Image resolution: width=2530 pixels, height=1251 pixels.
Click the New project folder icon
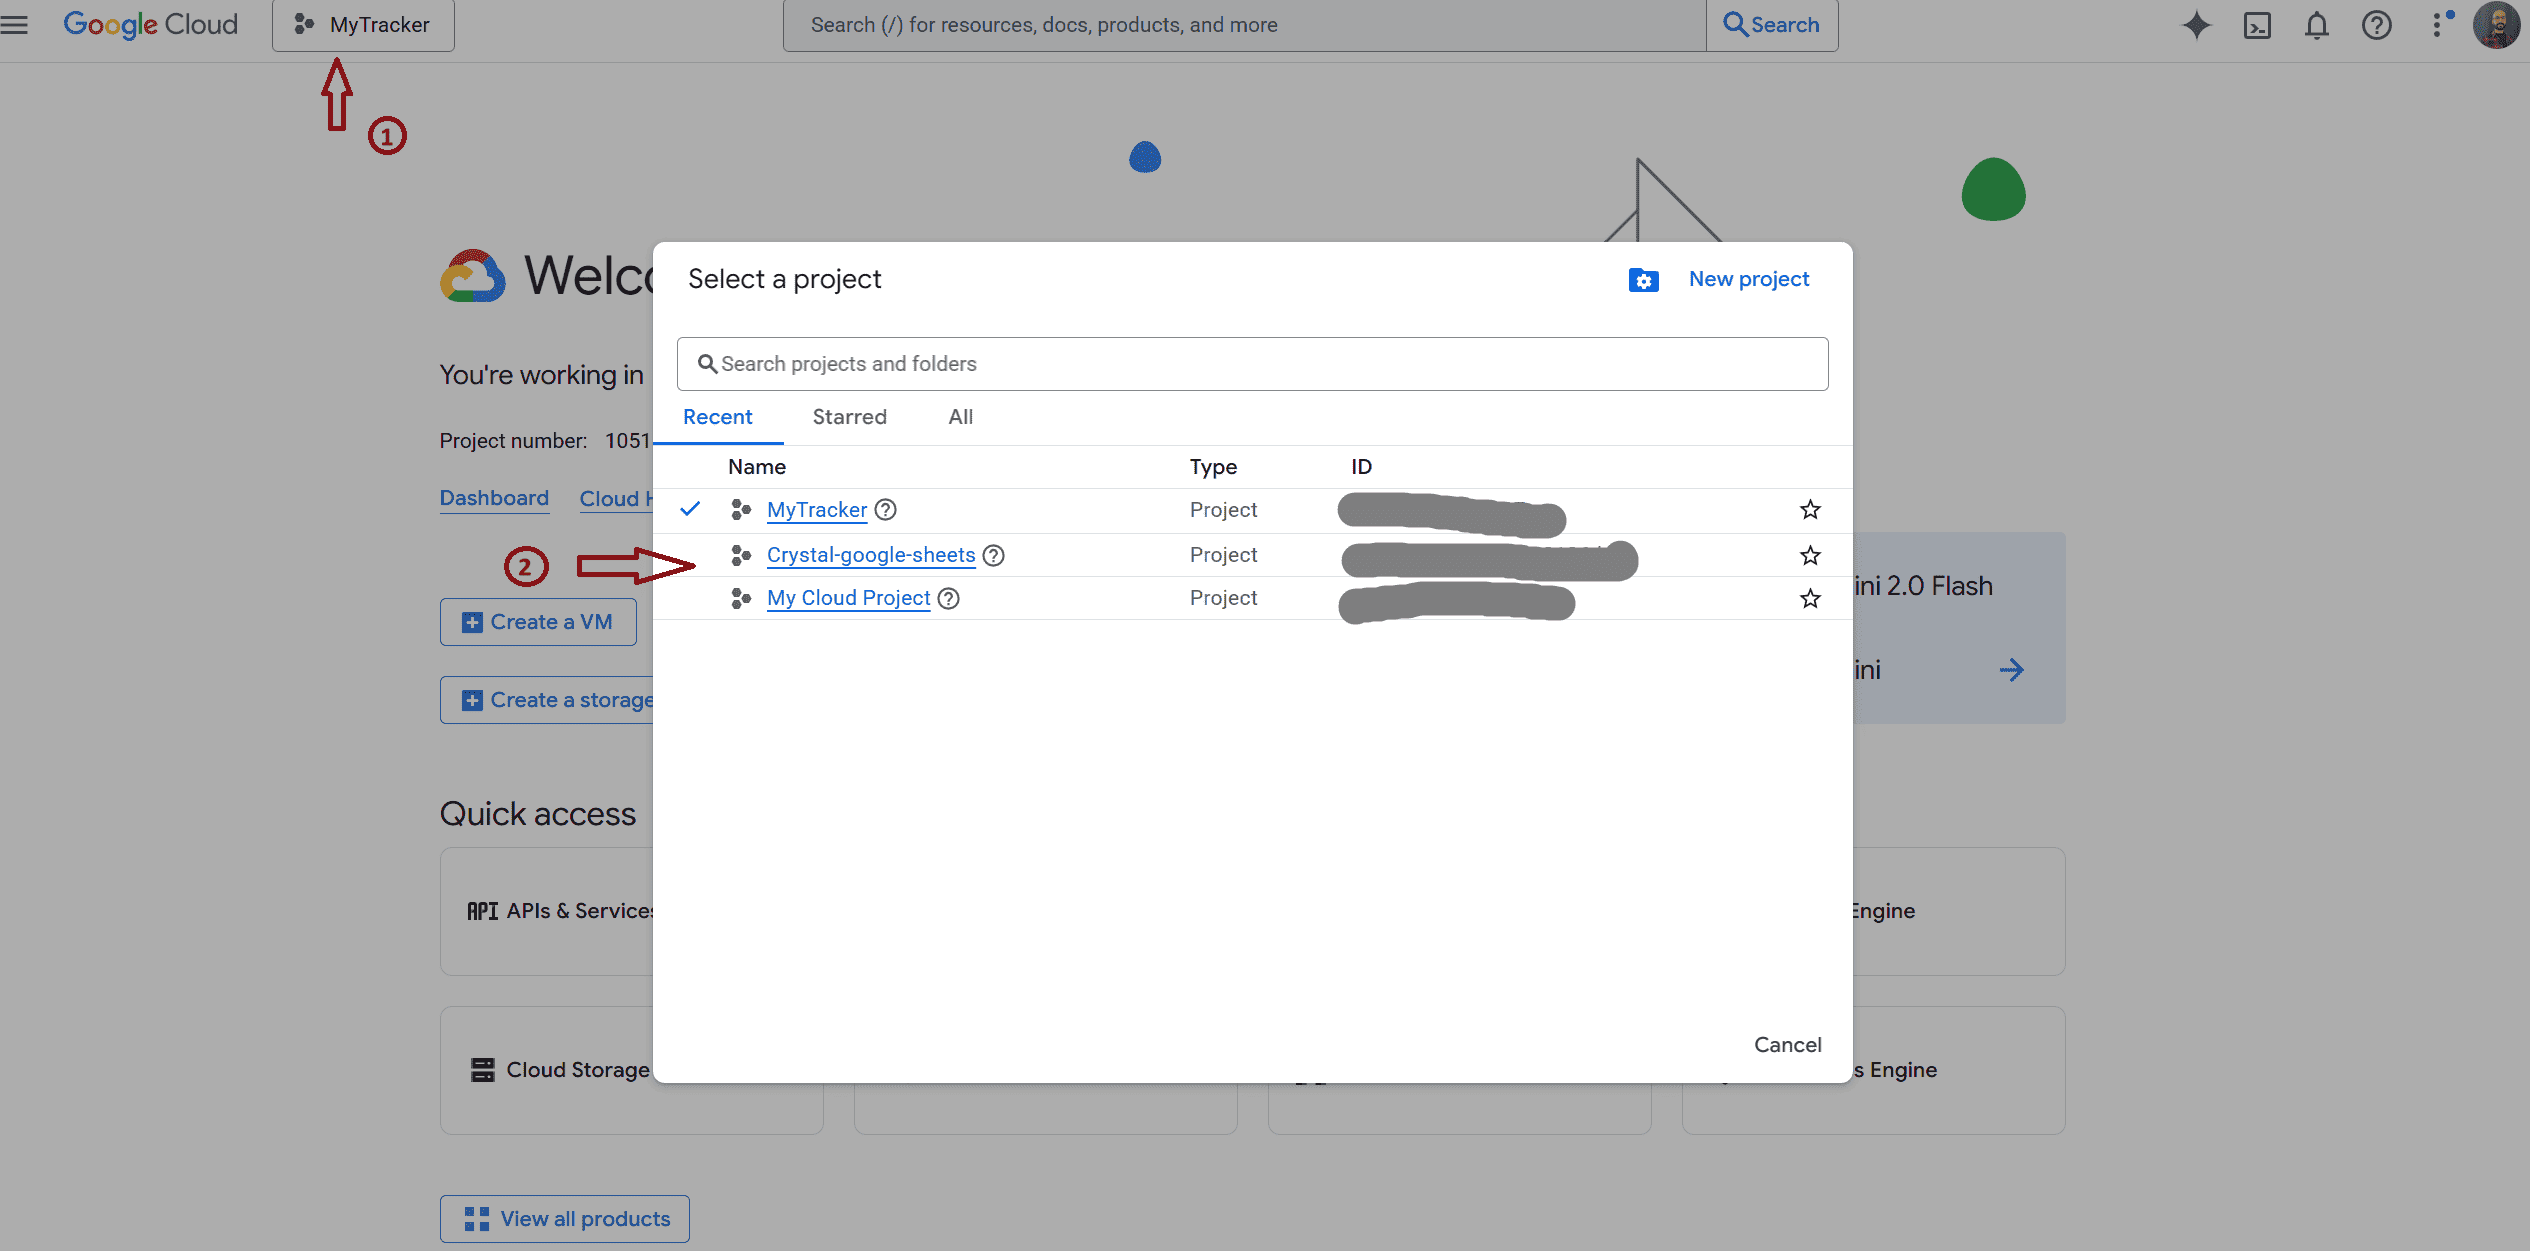tap(1643, 280)
